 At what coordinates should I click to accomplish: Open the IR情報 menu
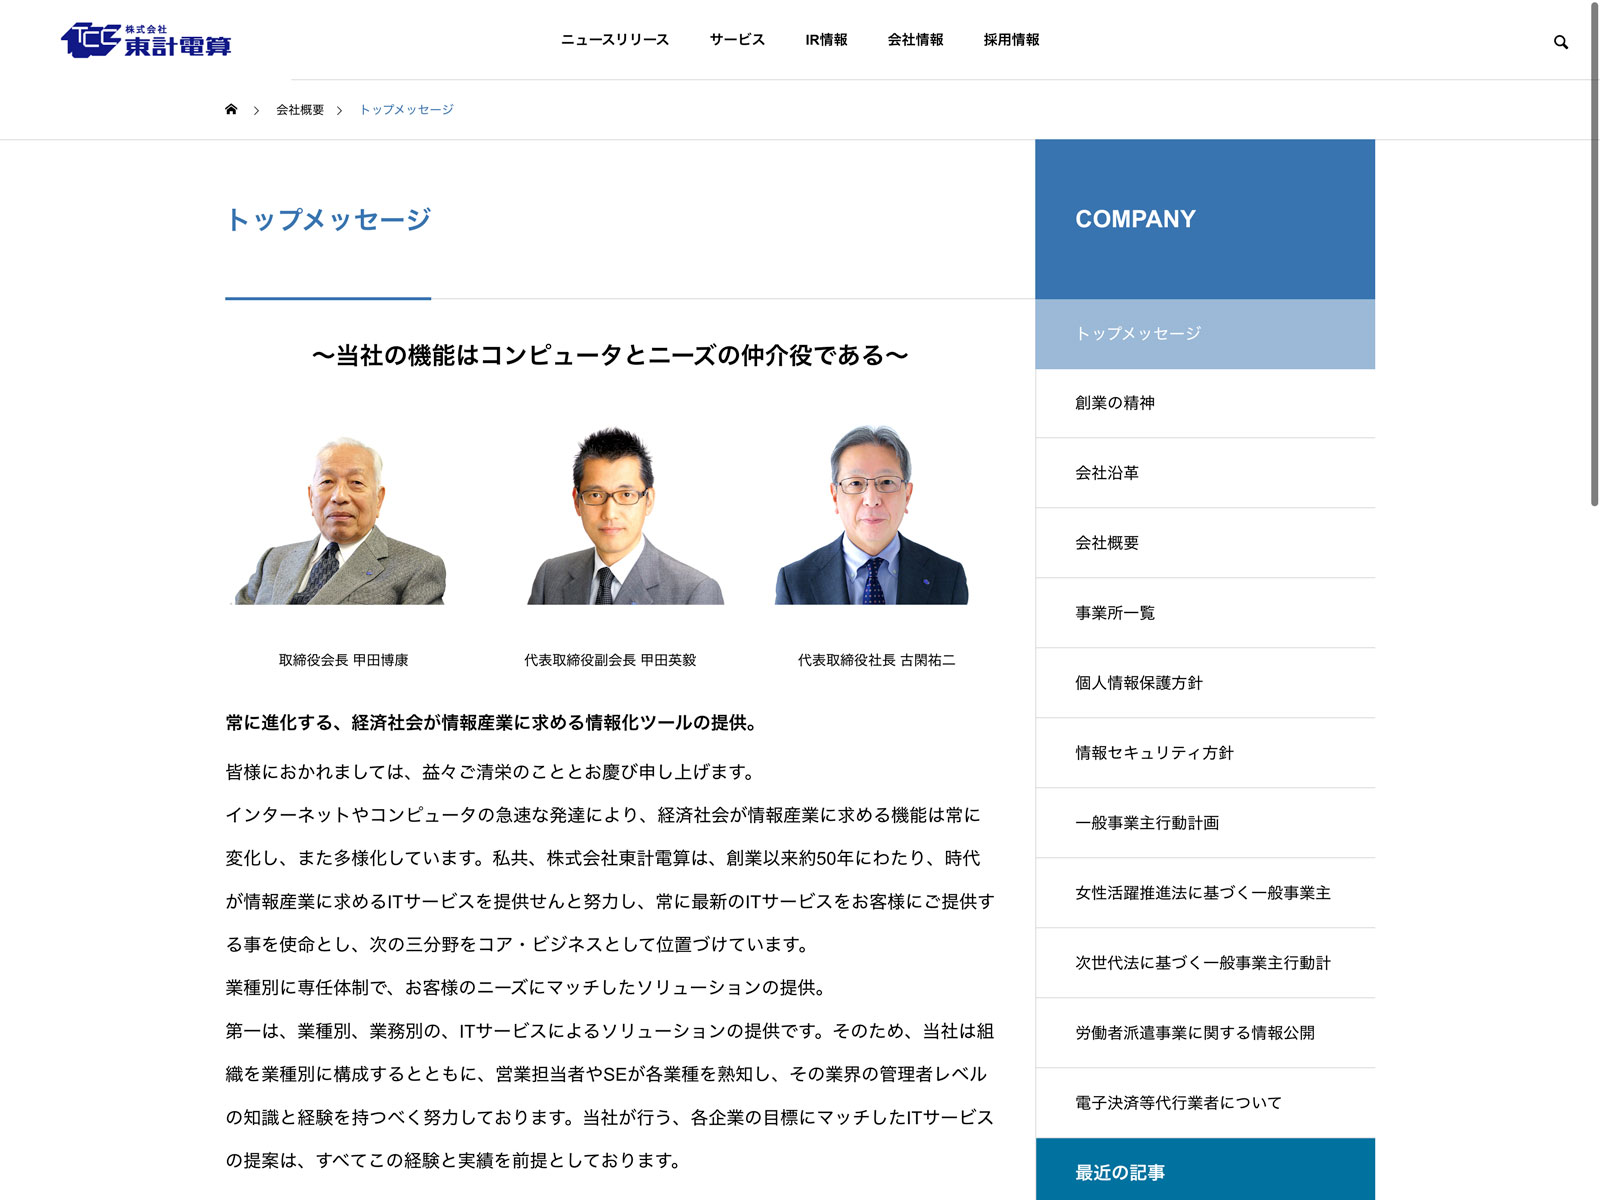[826, 40]
